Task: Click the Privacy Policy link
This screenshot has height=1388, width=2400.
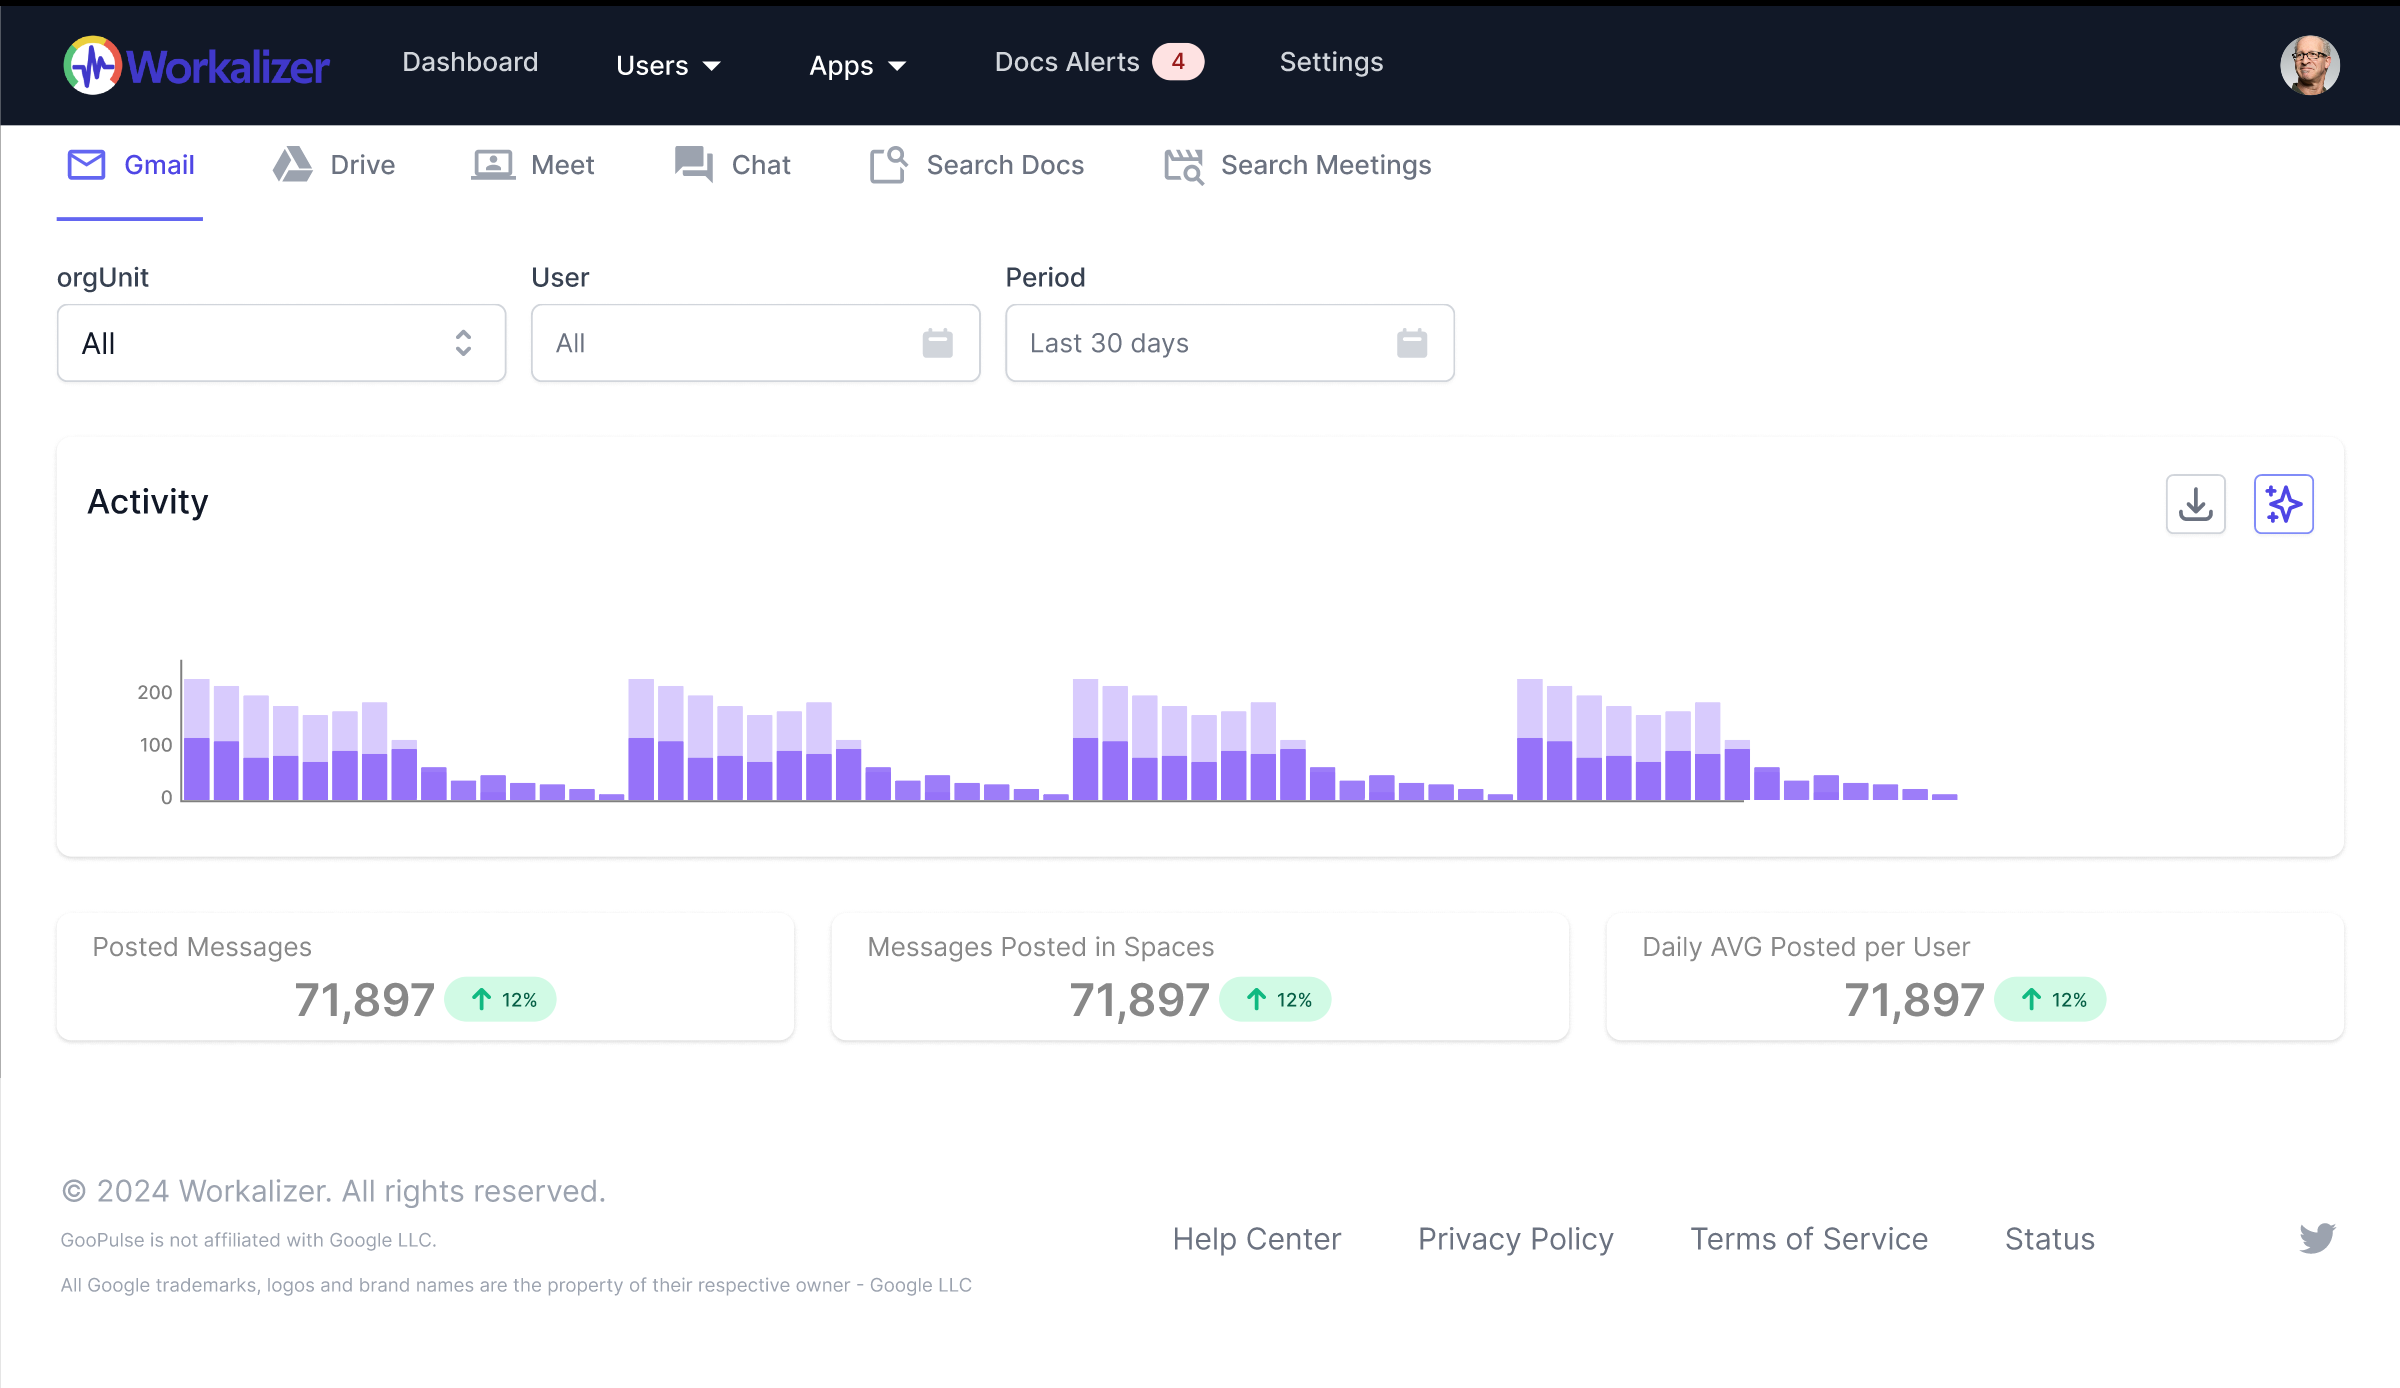Action: click(x=1515, y=1238)
